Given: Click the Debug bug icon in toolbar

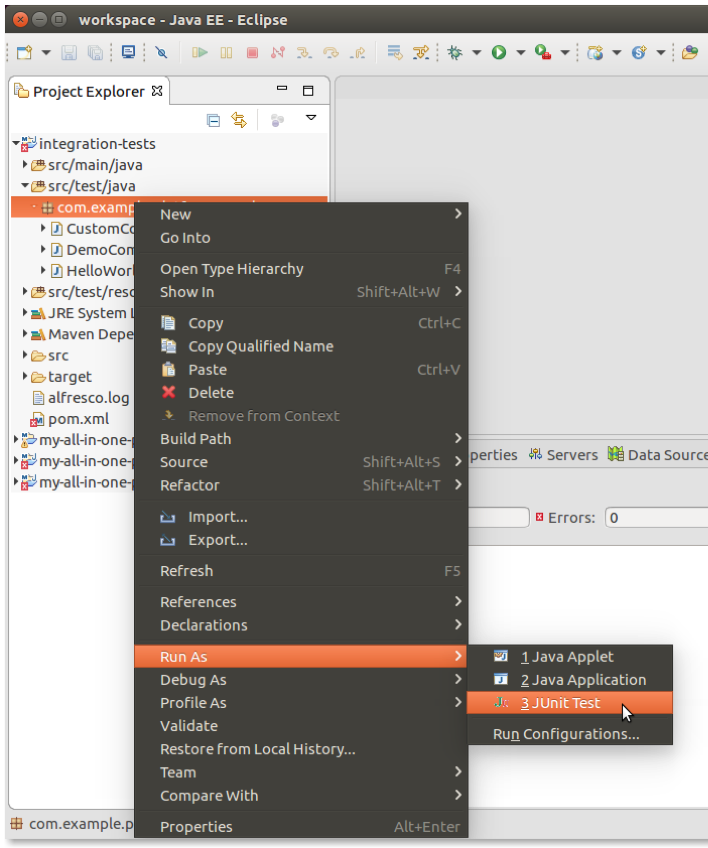Looking at the screenshot, I should coord(455,52).
